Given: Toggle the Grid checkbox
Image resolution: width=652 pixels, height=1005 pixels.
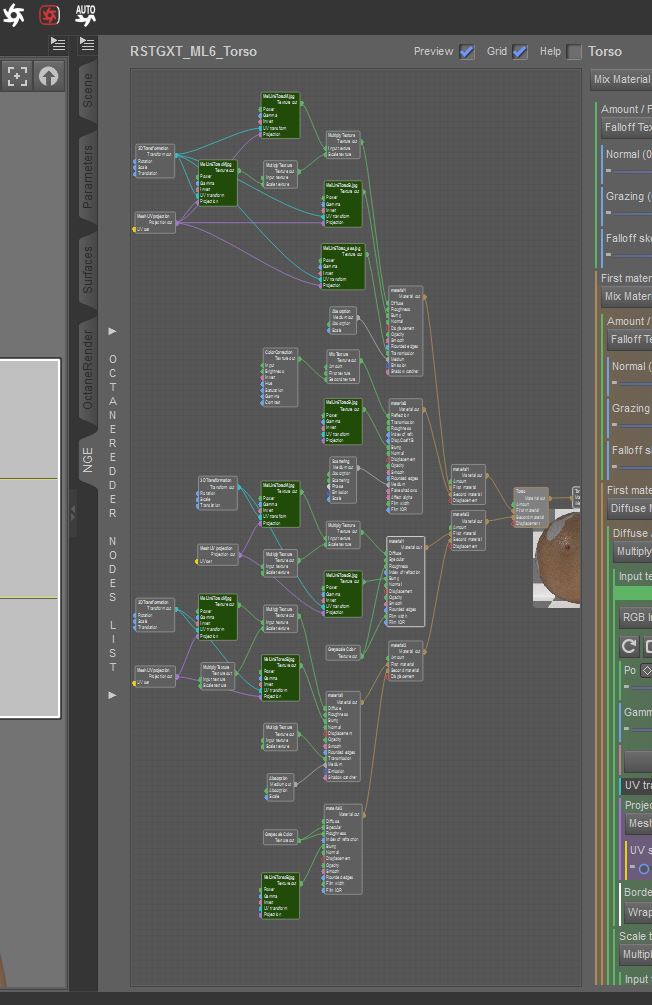Looking at the screenshot, I should tap(520, 51).
